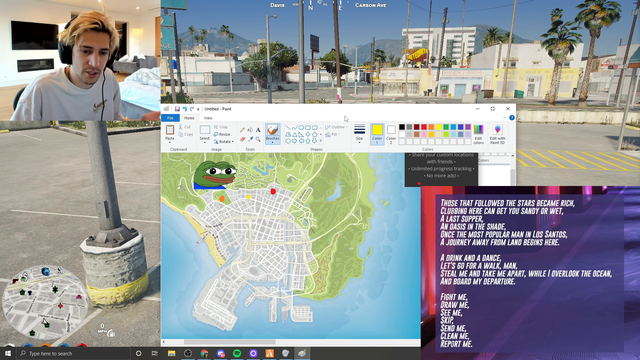Click the red marker on the map

pos(273,191)
